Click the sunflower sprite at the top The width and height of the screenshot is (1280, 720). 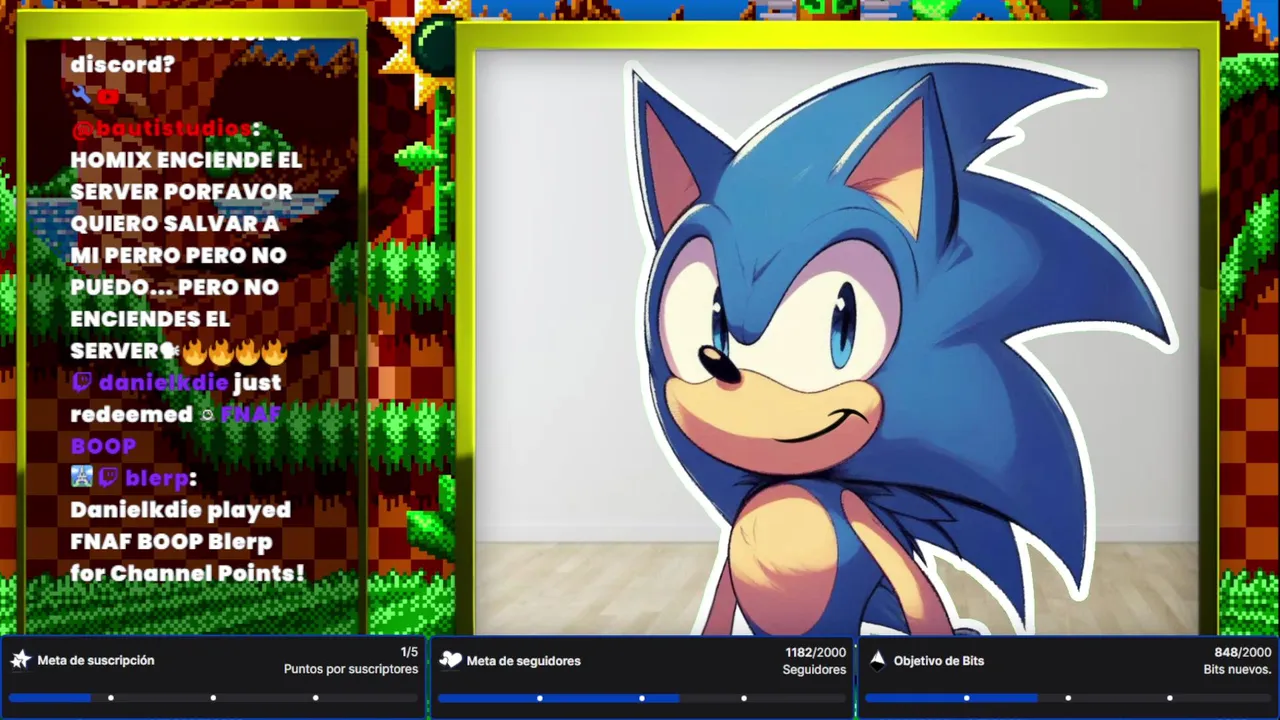click(424, 50)
